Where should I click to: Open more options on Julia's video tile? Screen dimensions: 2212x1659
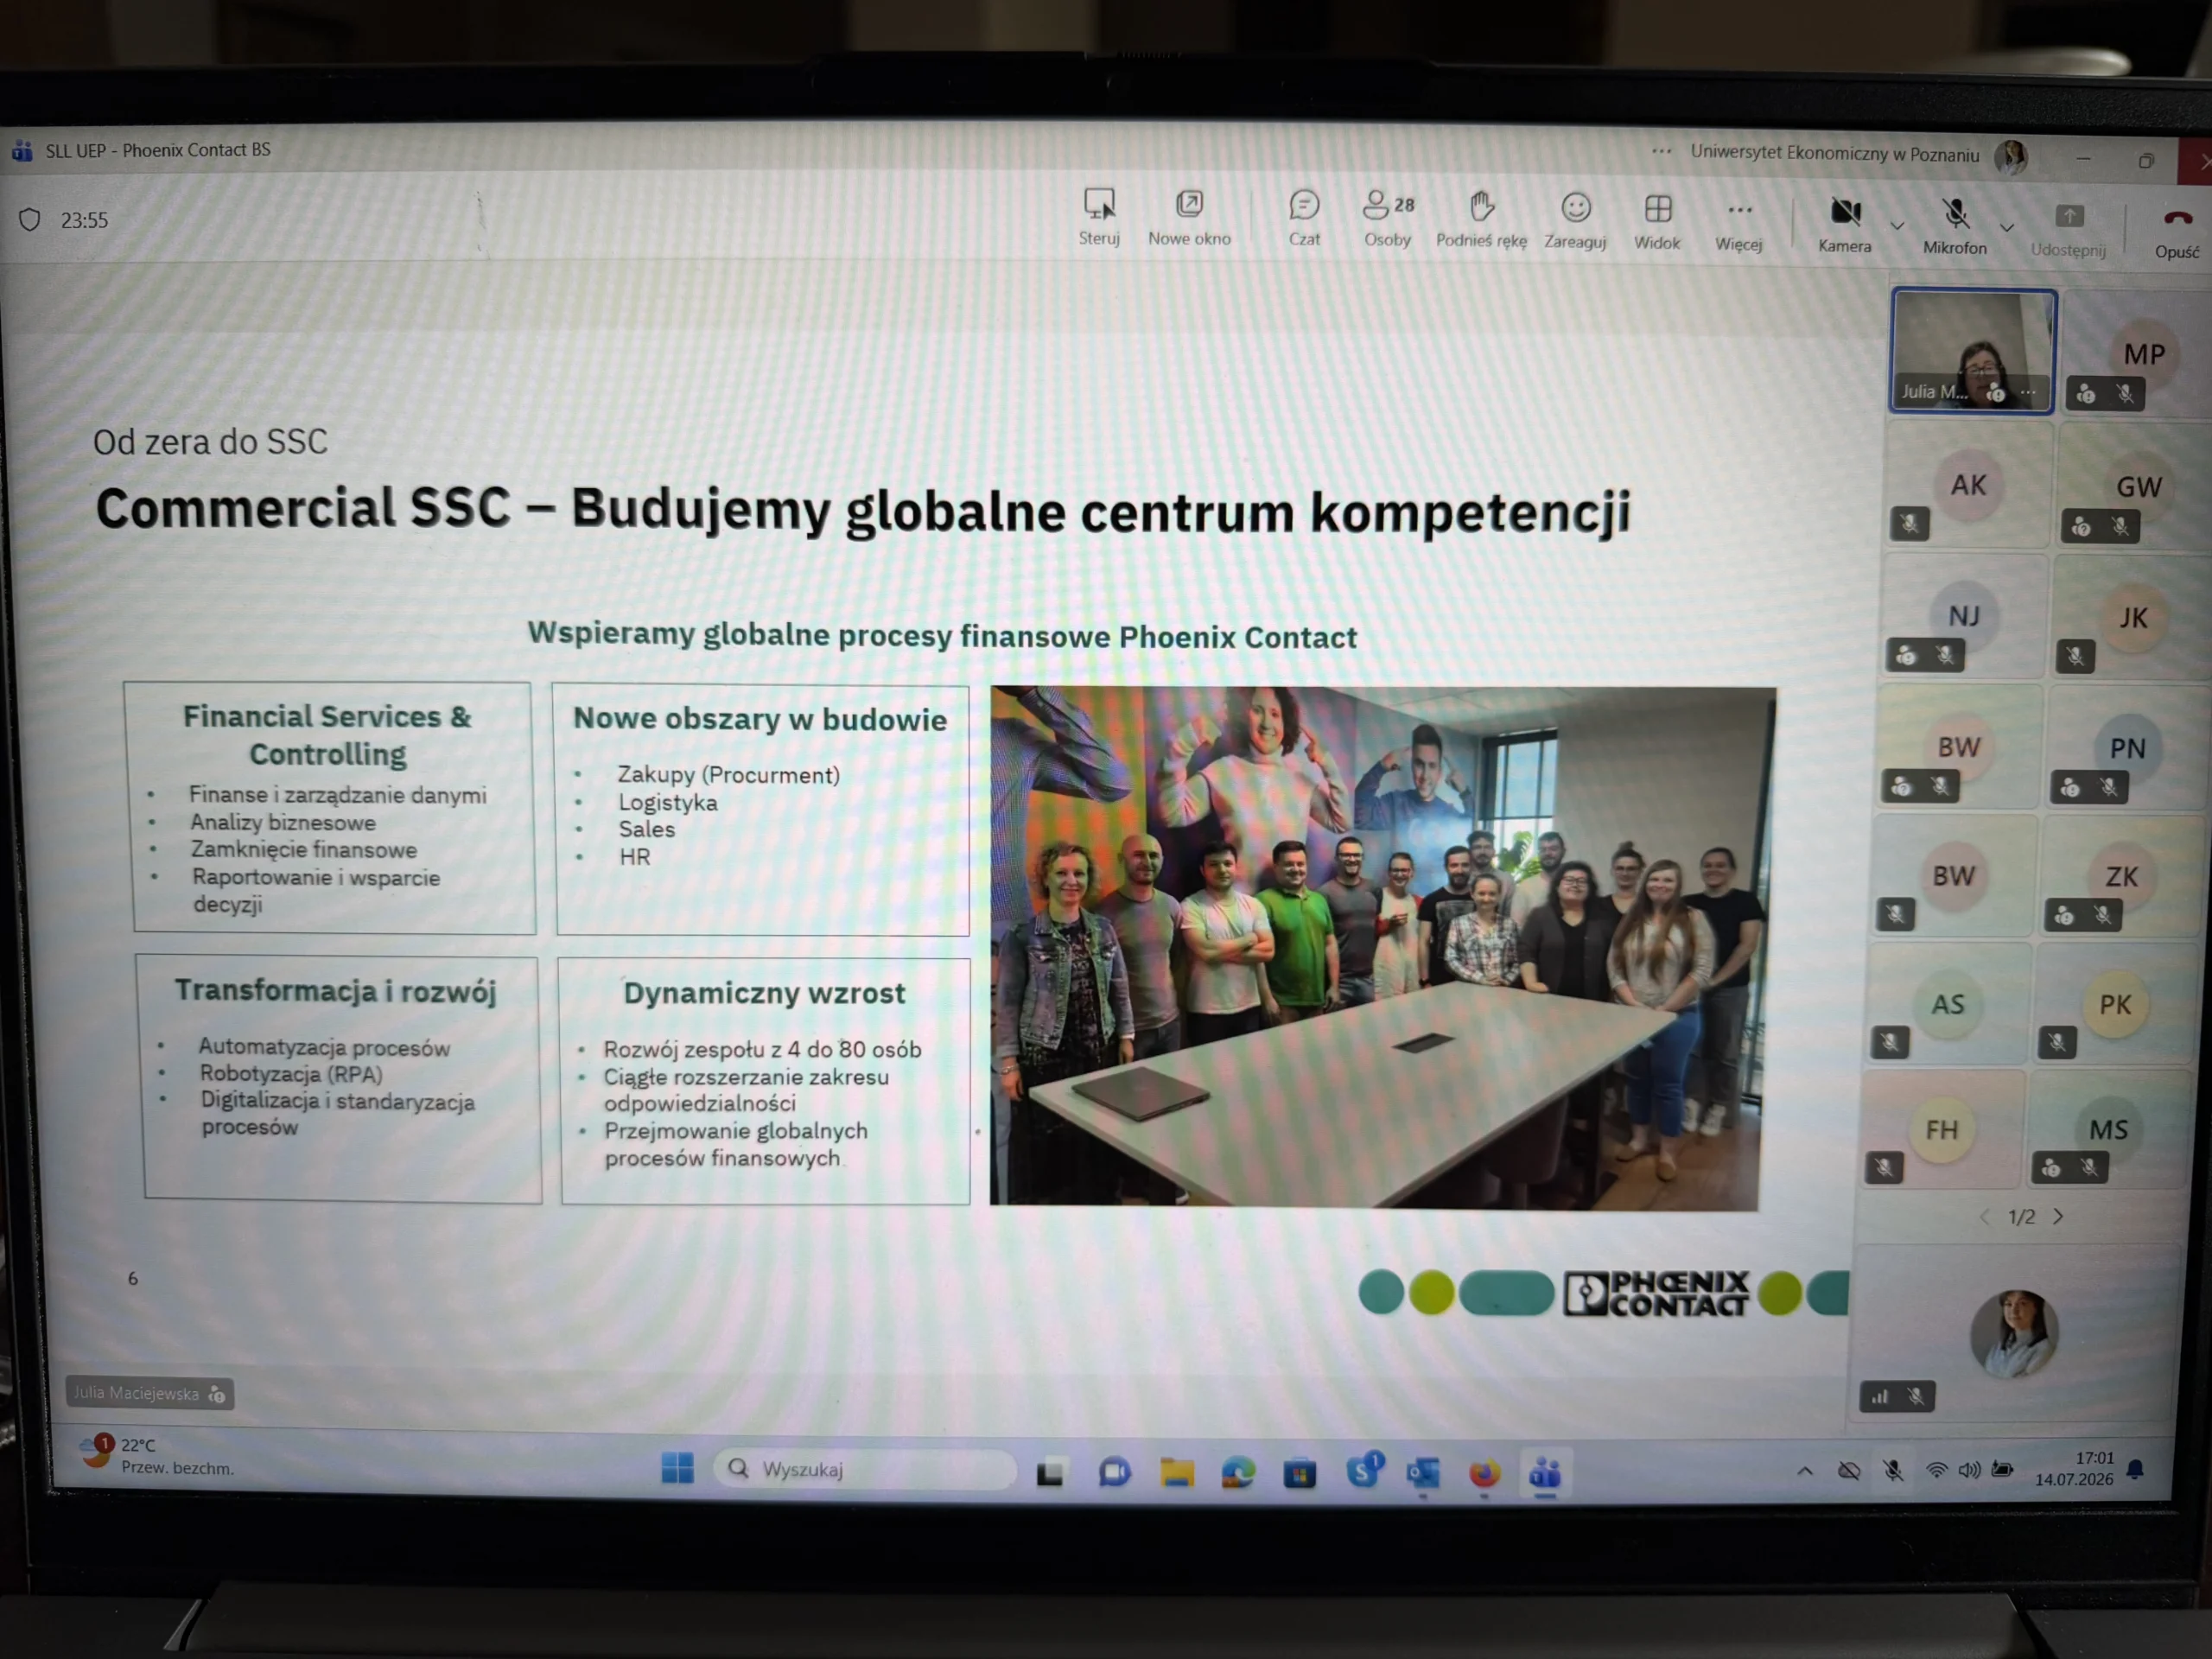click(x=2028, y=392)
